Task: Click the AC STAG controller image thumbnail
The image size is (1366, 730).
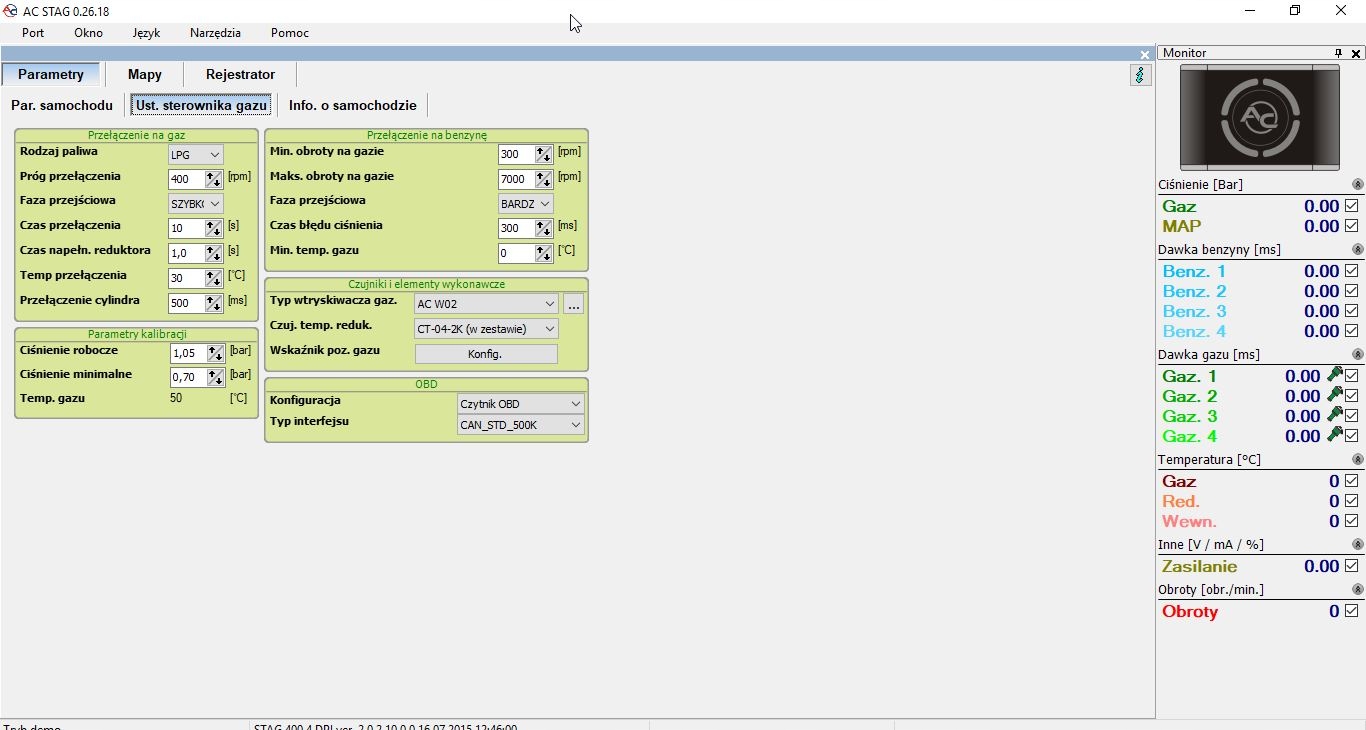Action: point(1260,117)
